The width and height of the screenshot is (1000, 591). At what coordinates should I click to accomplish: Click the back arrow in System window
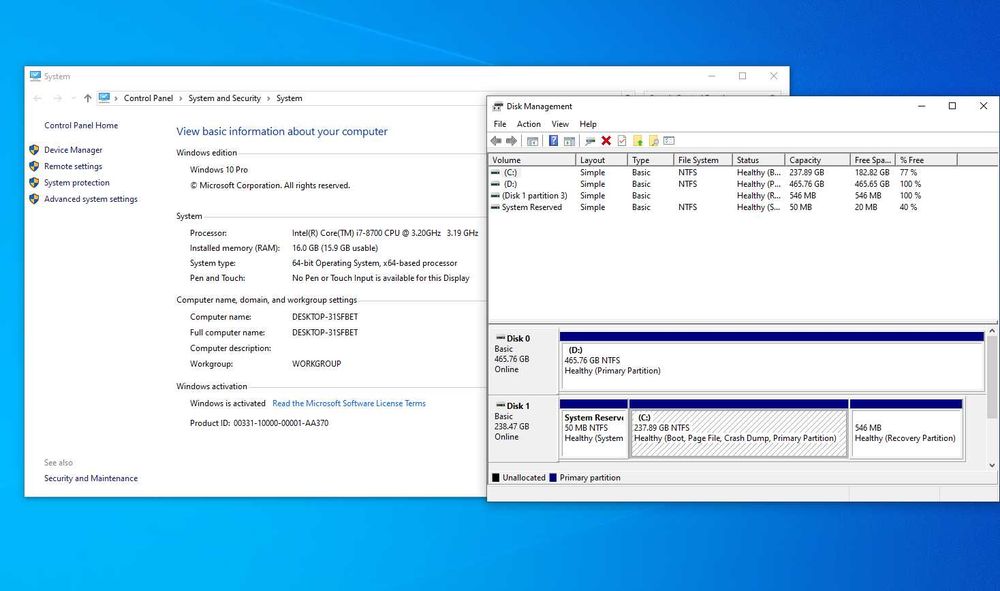[37, 98]
